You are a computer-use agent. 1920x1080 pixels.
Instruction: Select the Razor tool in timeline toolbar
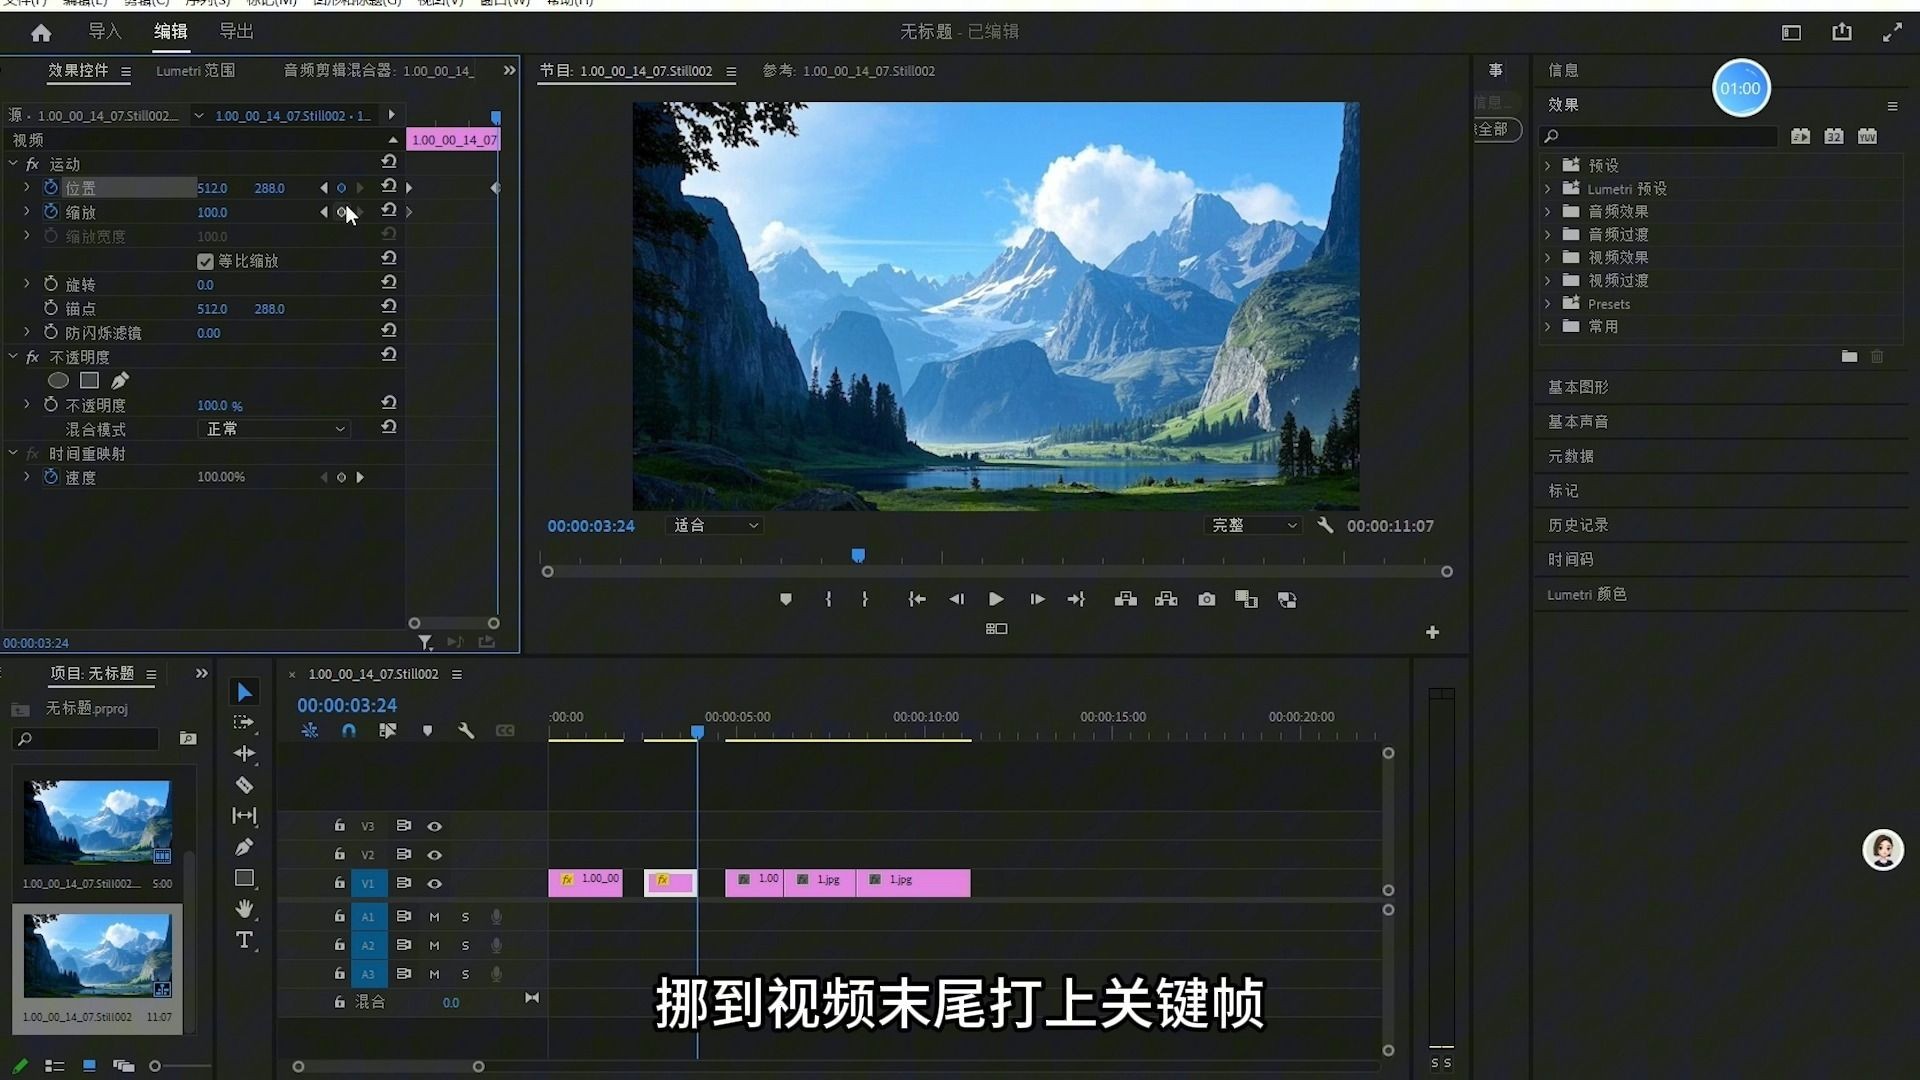tap(244, 785)
